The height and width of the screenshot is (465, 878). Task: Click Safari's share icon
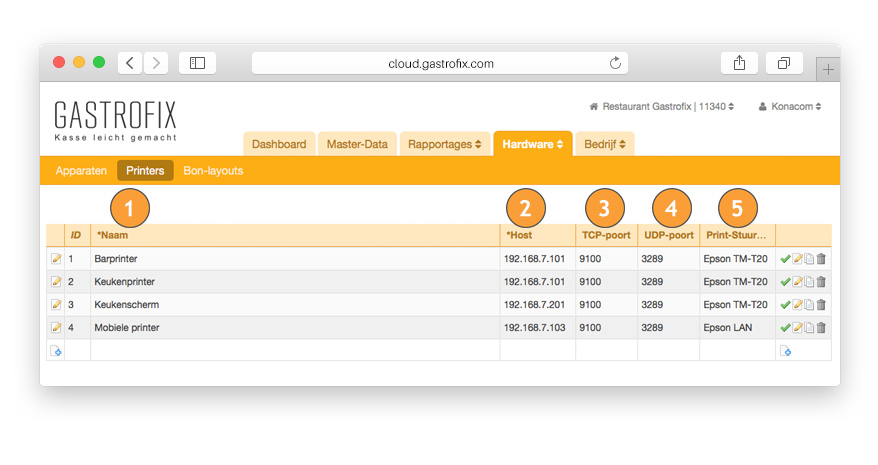(739, 63)
